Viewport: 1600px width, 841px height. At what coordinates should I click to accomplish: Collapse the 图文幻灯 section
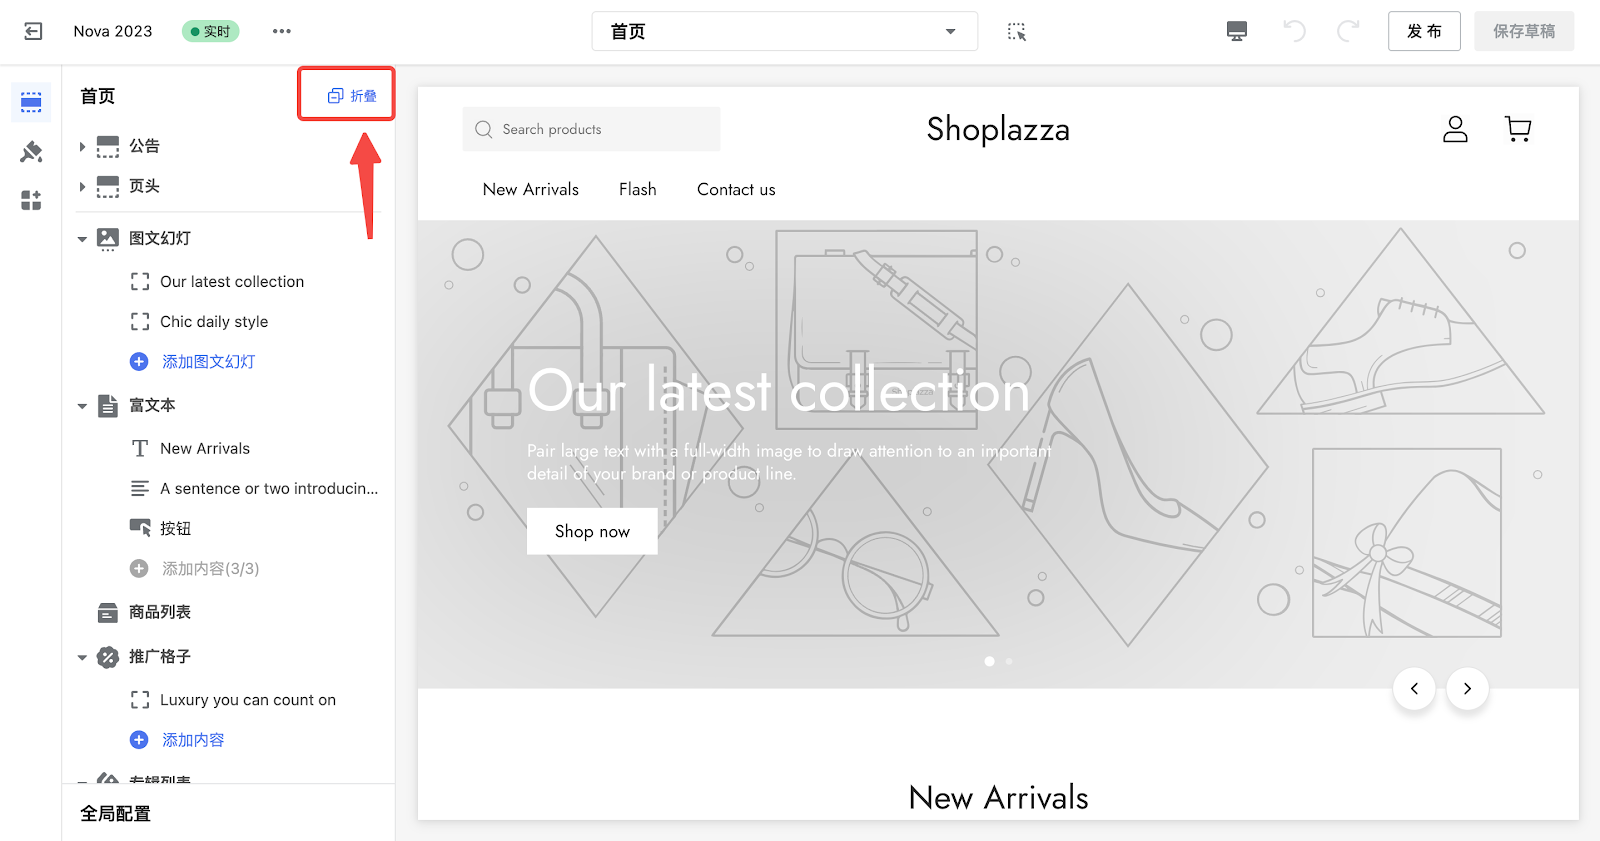[x=82, y=239]
